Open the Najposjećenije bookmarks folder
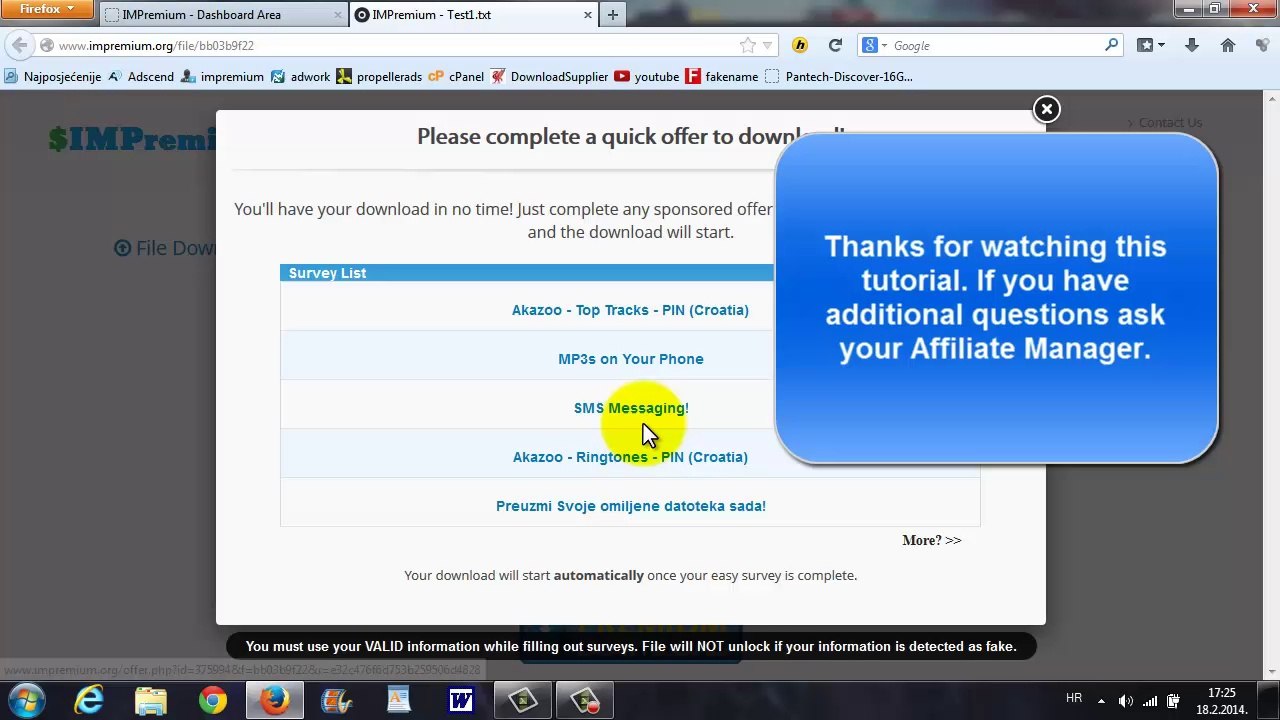The height and width of the screenshot is (720, 1280). click(x=53, y=77)
